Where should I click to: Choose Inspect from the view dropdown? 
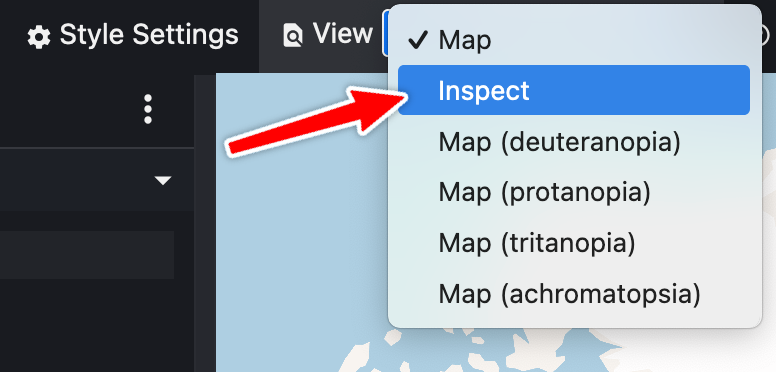pyautogui.click(x=574, y=90)
